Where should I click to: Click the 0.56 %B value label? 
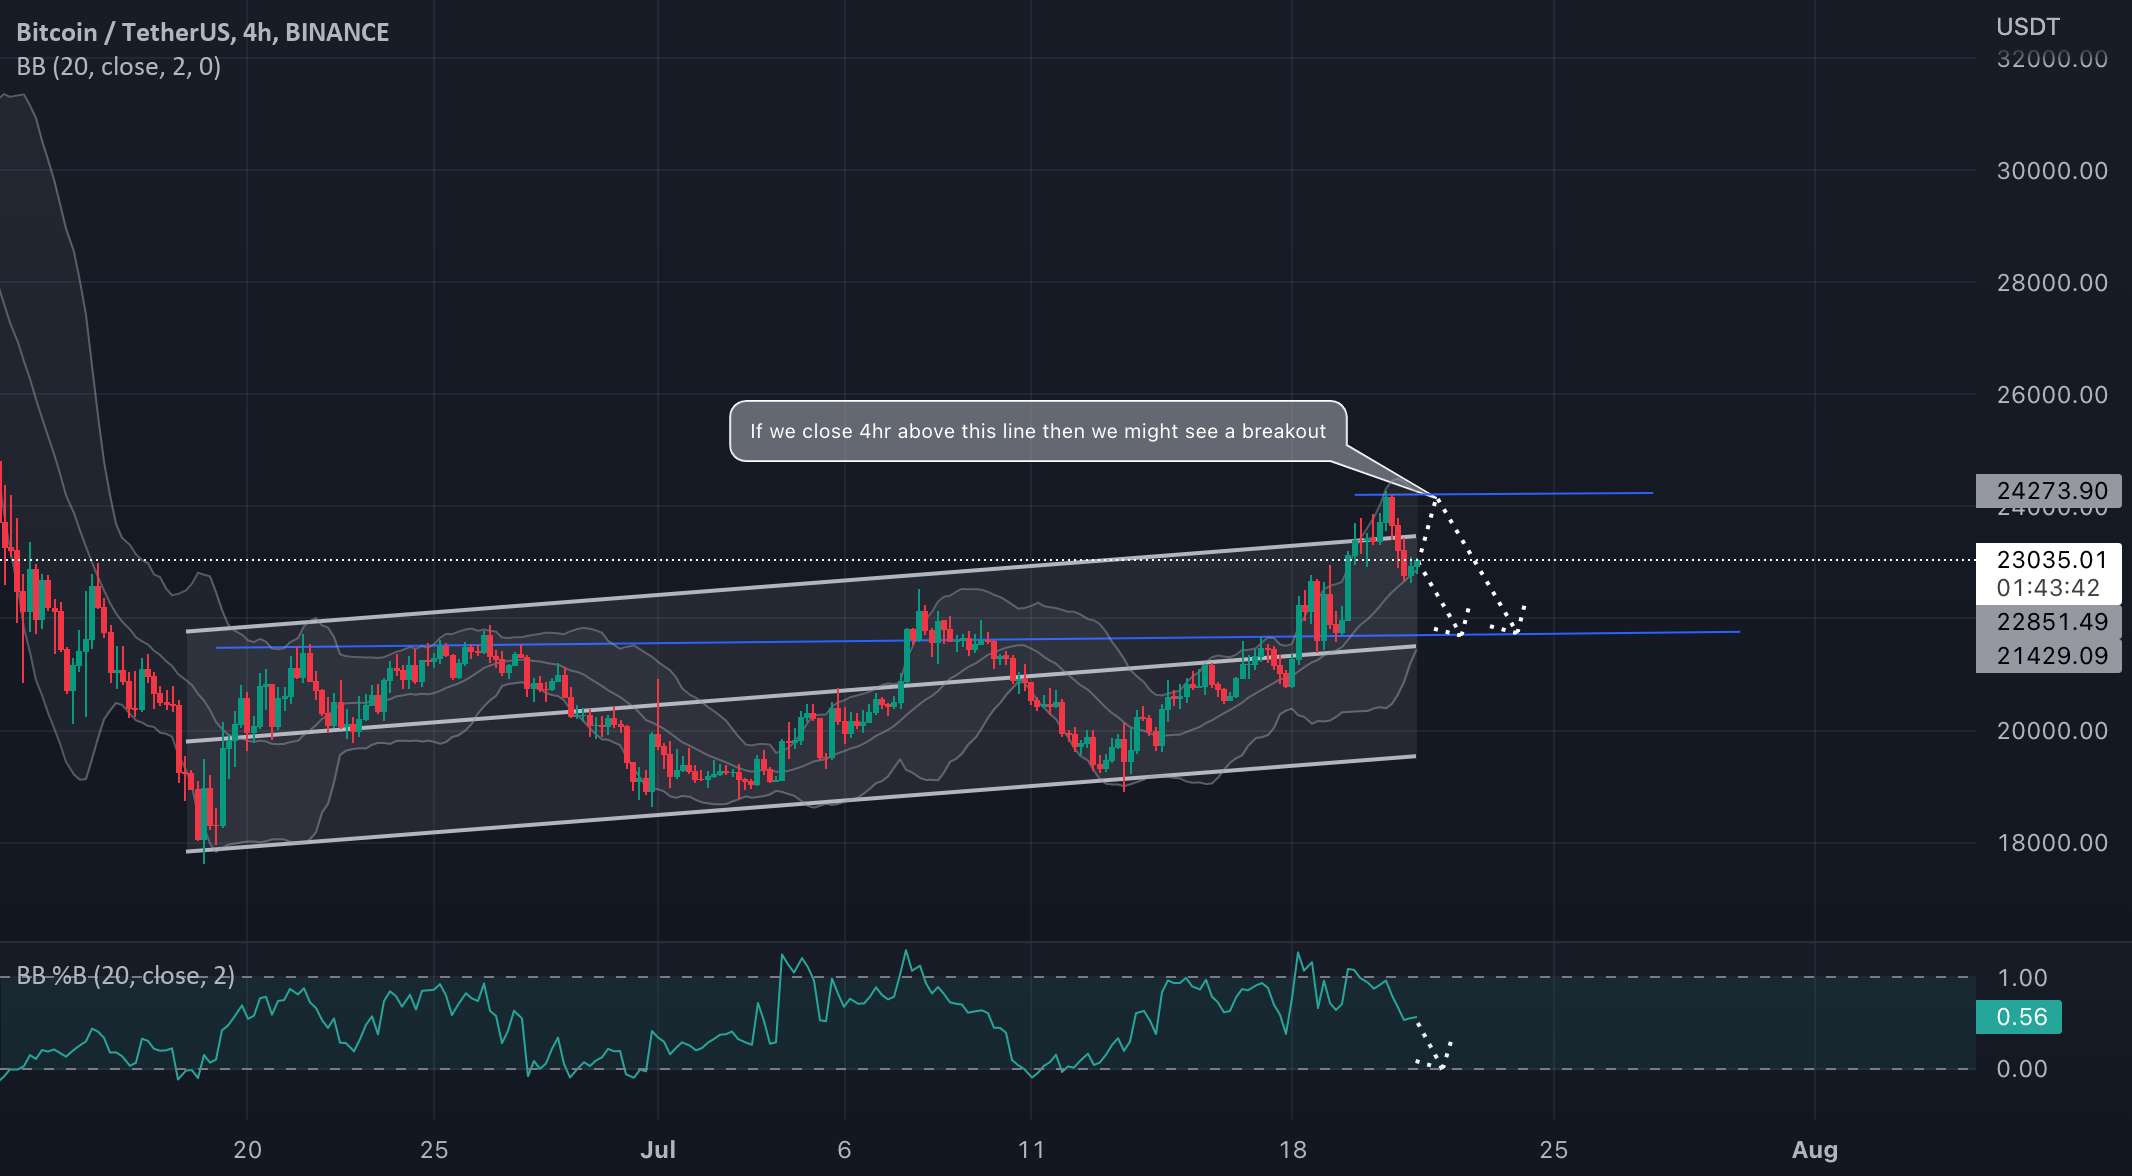[x=2021, y=1017]
